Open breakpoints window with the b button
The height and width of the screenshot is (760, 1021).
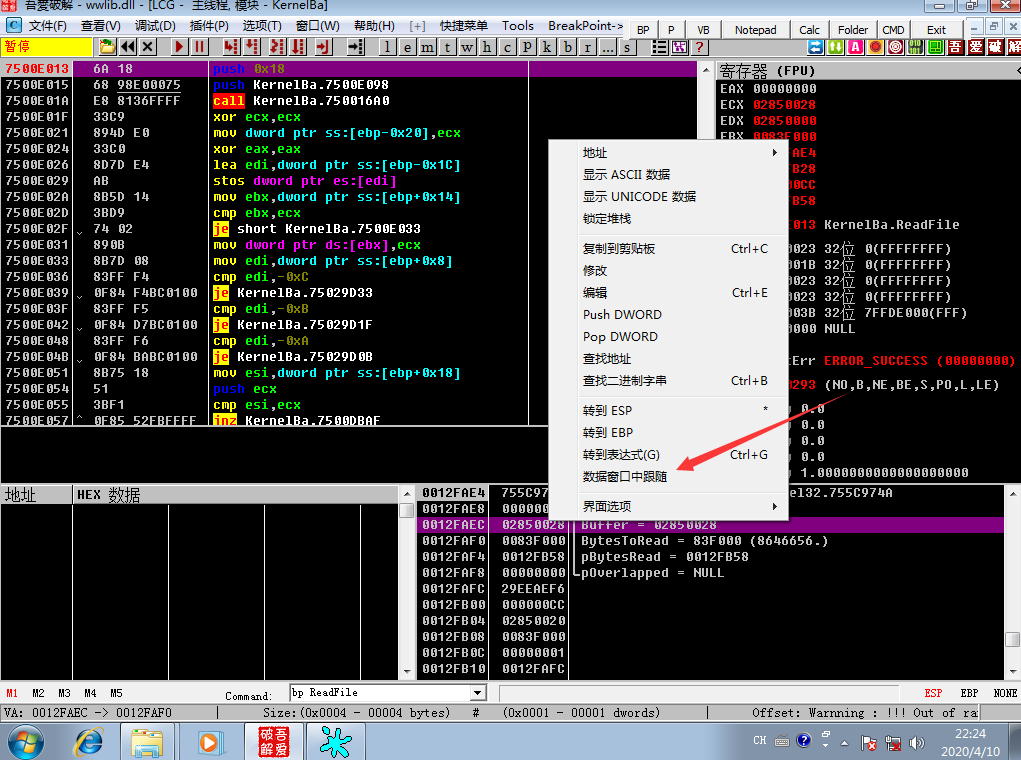coord(568,47)
